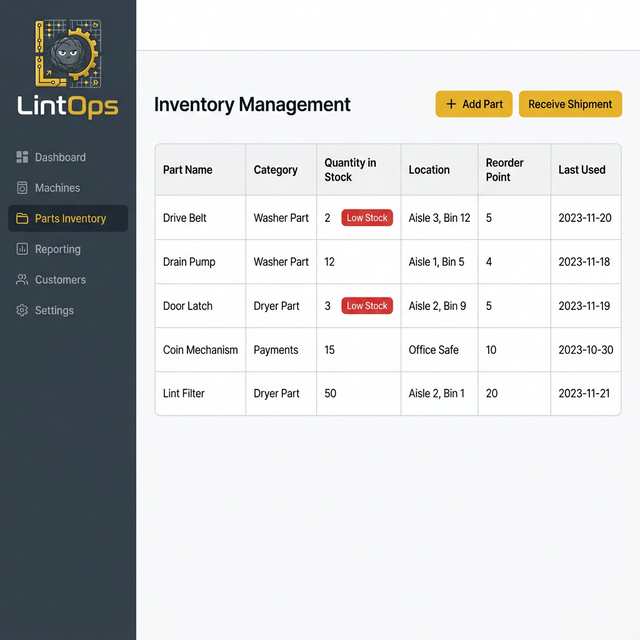Open the Reporting section
Image resolution: width=640 pixels, height=640 pixels.
(x=68, y=249)
